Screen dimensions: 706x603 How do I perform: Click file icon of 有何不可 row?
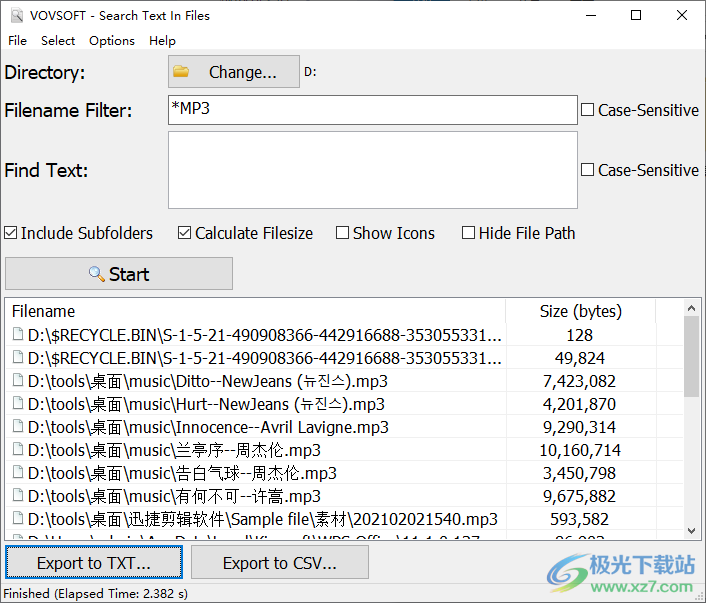click(x=18, y=495)
